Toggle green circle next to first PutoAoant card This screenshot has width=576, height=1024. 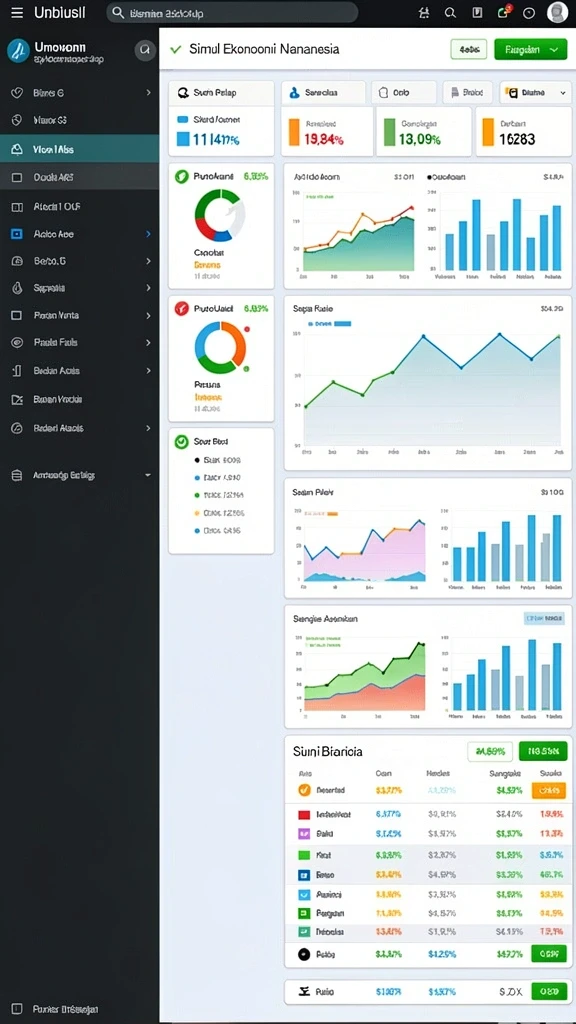(182, 176)
